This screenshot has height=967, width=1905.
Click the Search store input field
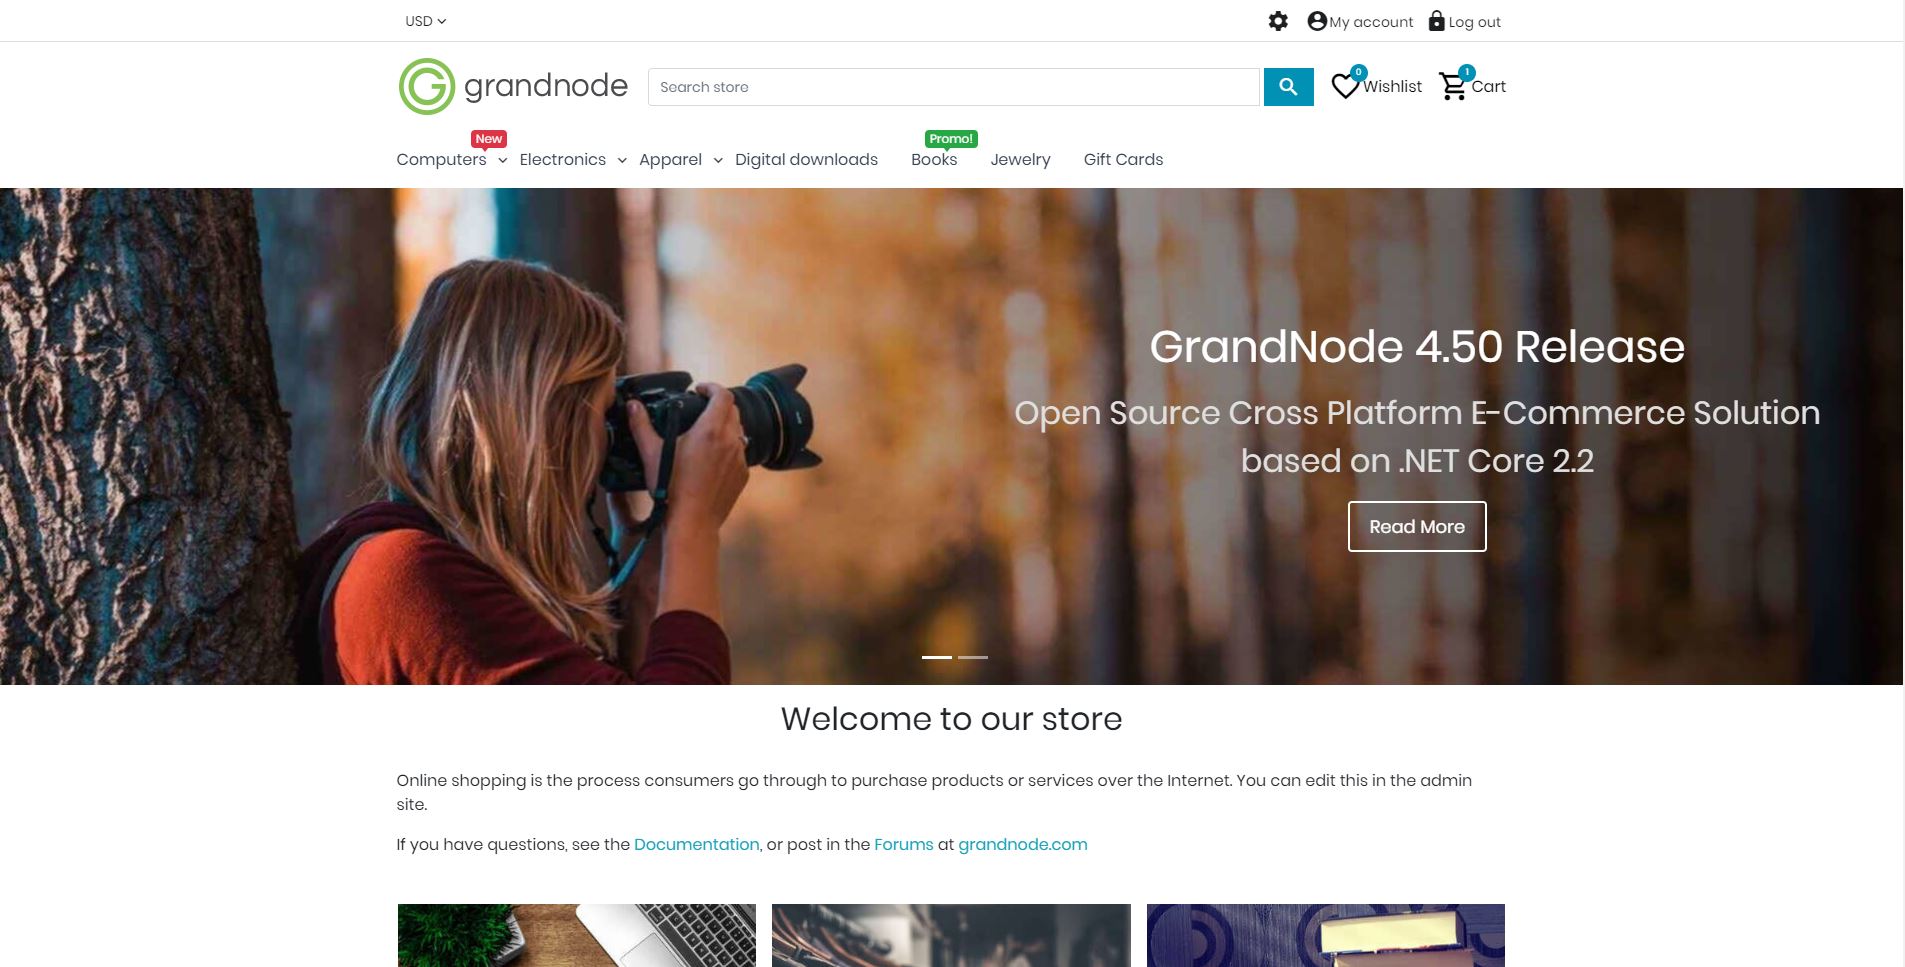954,87
